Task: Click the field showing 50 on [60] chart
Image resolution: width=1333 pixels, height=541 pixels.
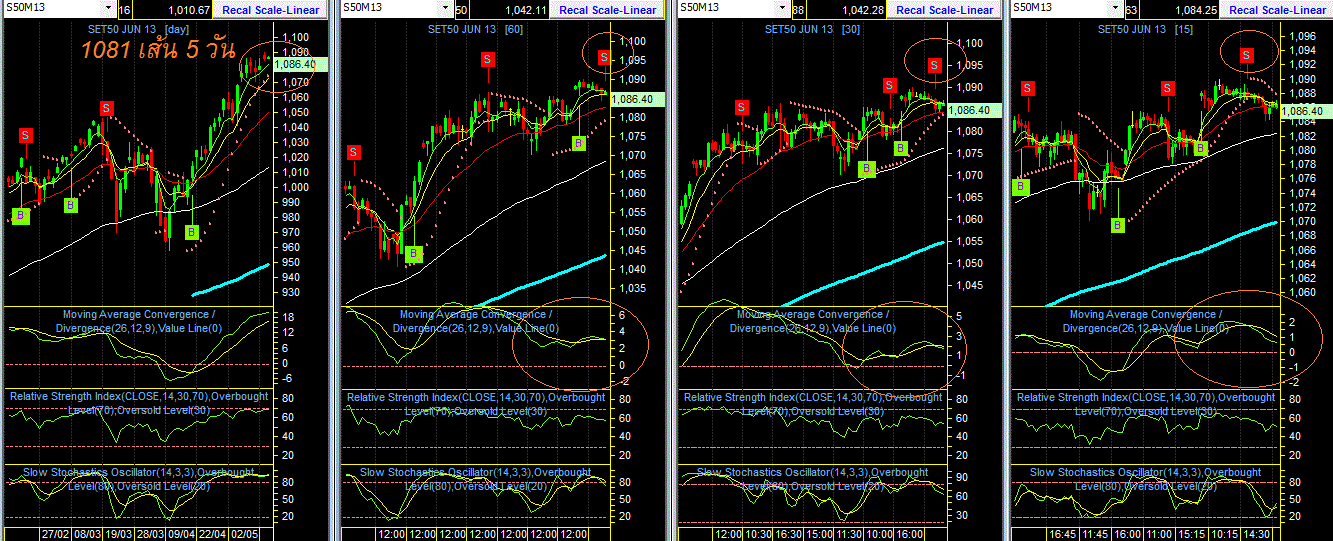Action: (461, 10)
